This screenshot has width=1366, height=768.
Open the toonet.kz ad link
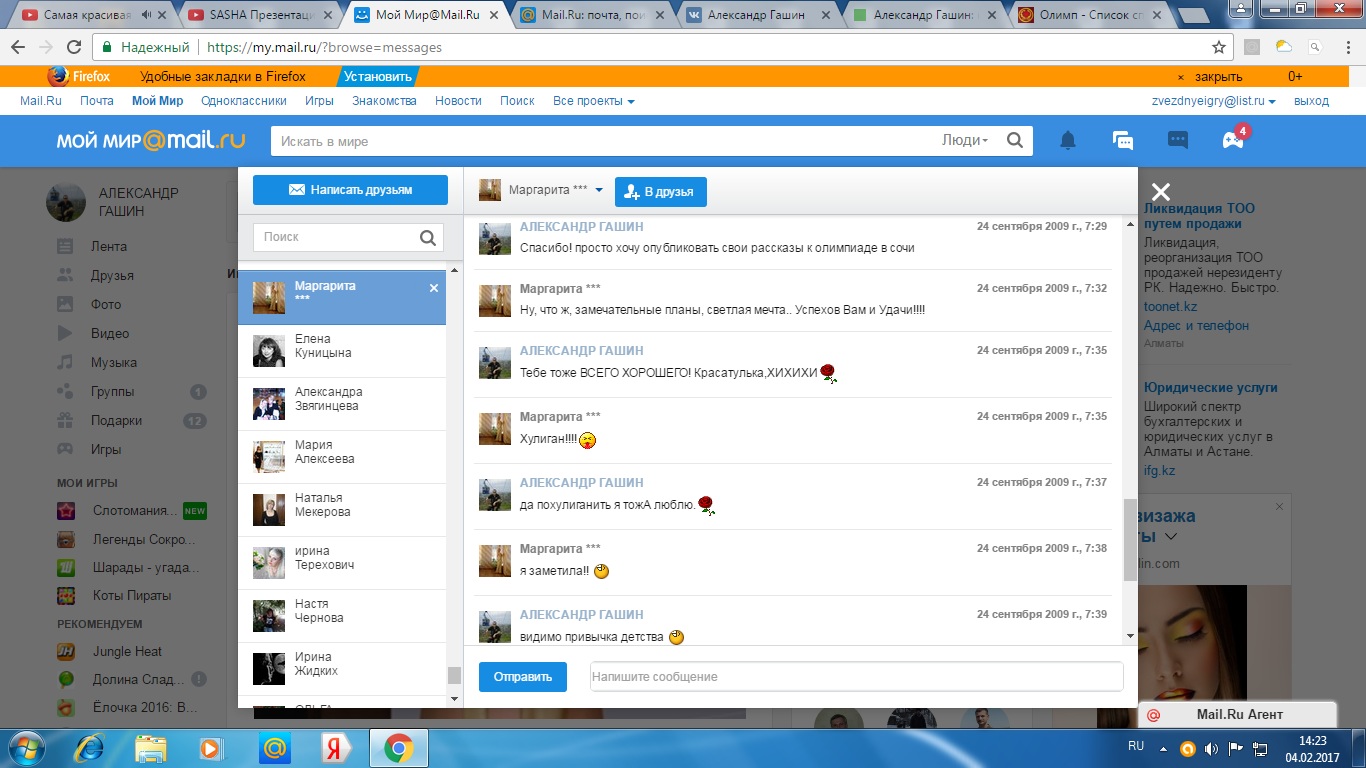tap(1170, 307)
